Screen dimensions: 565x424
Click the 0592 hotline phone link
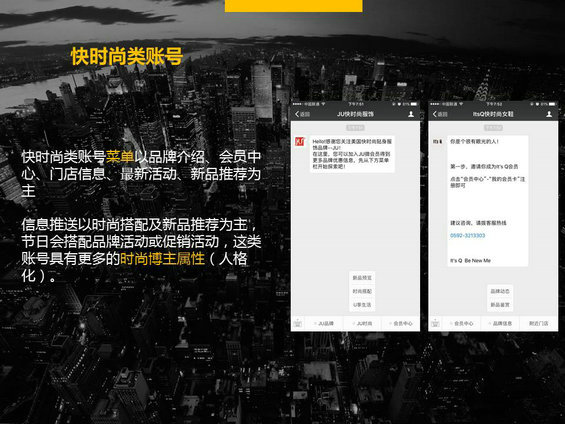click(467, 236)
